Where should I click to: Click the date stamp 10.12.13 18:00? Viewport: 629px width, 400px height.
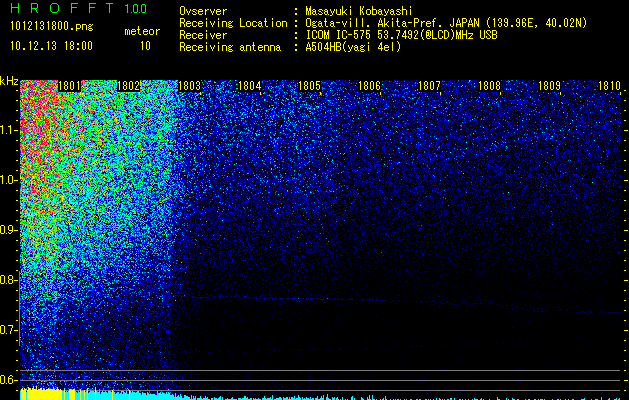tap(51, 46)
